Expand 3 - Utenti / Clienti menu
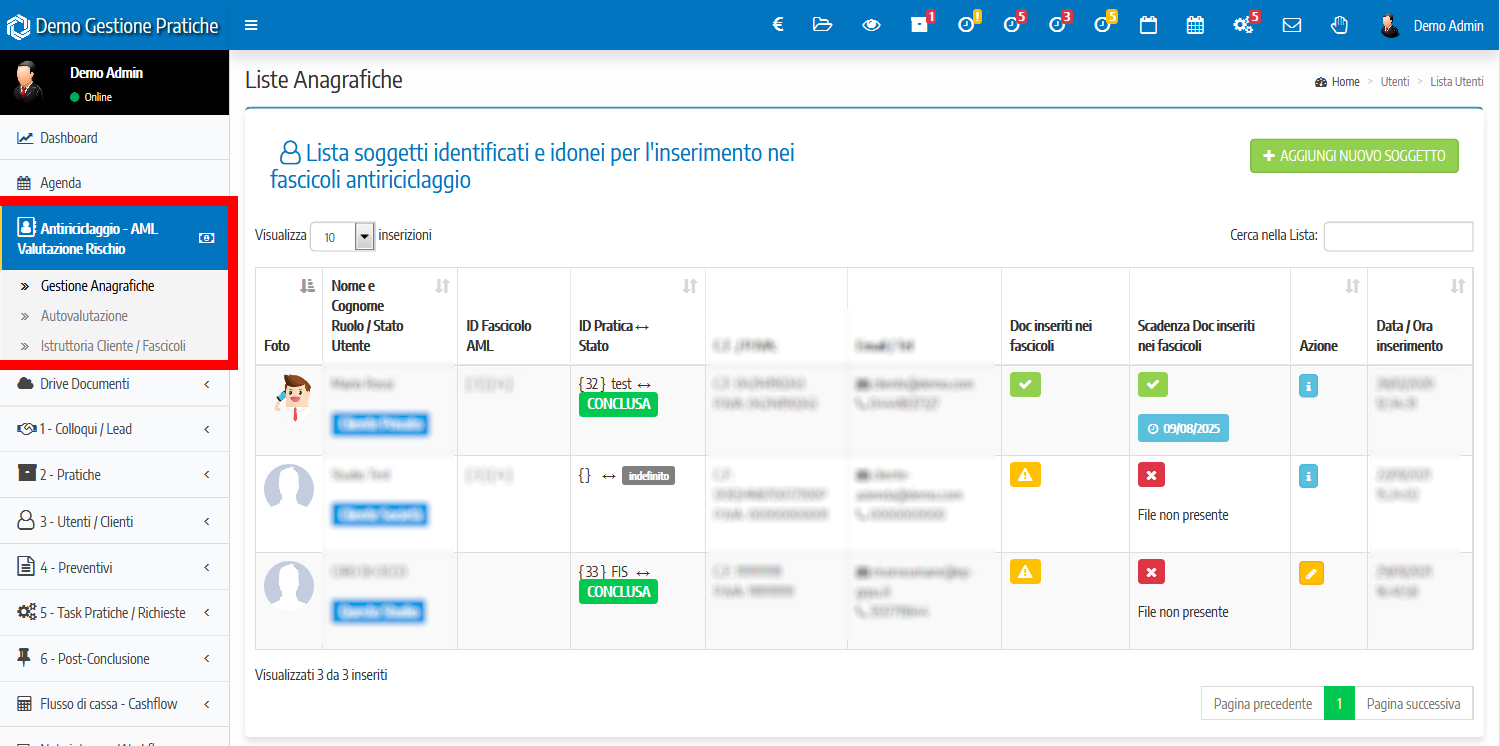 (x=114, y=521)
